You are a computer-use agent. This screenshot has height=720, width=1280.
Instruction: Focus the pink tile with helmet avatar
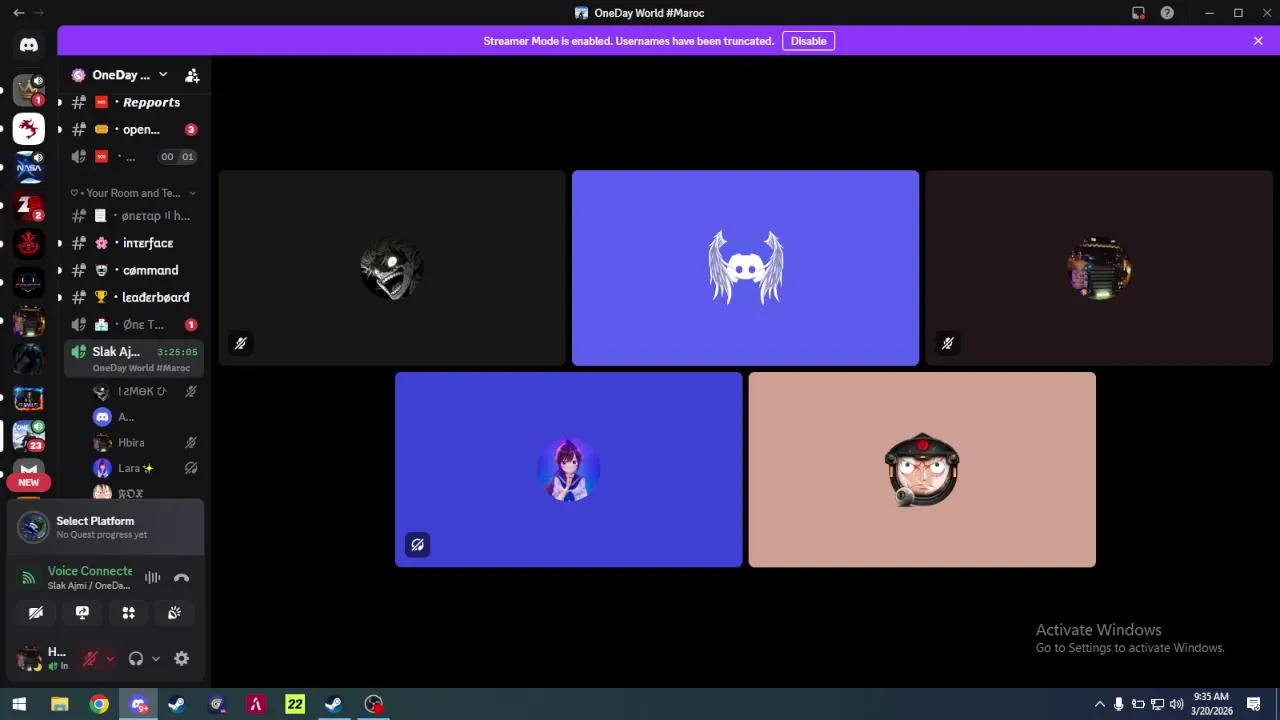(x=922, y=470)
